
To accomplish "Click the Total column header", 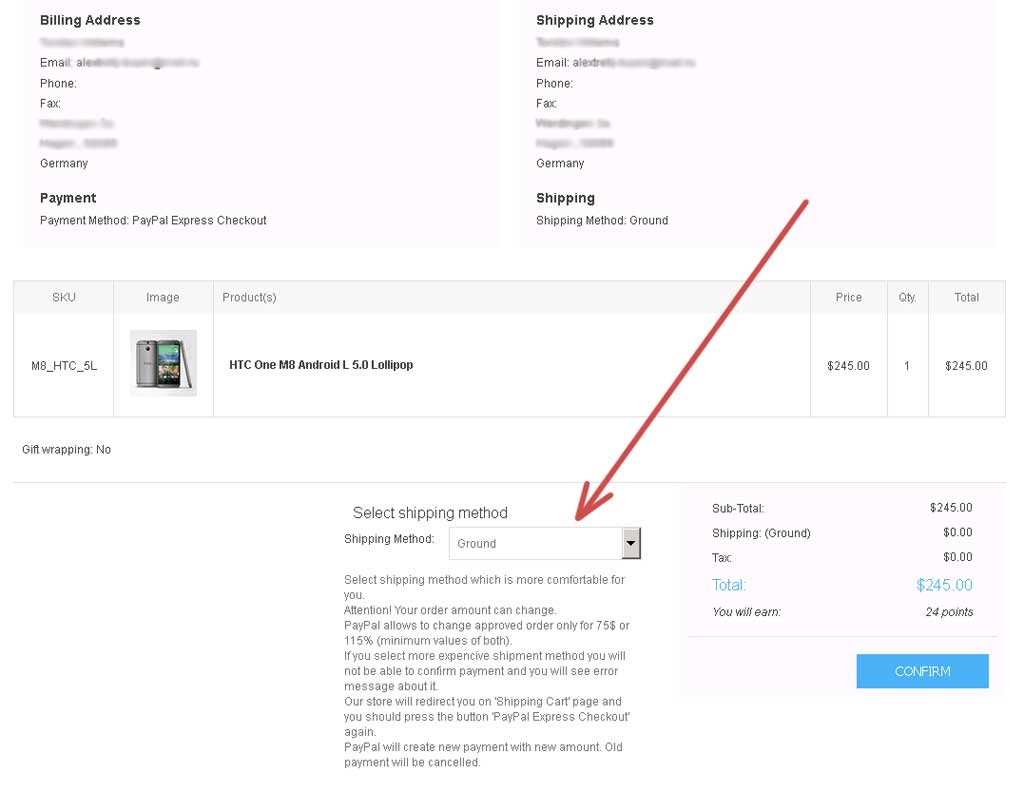I will pos(966,297).
